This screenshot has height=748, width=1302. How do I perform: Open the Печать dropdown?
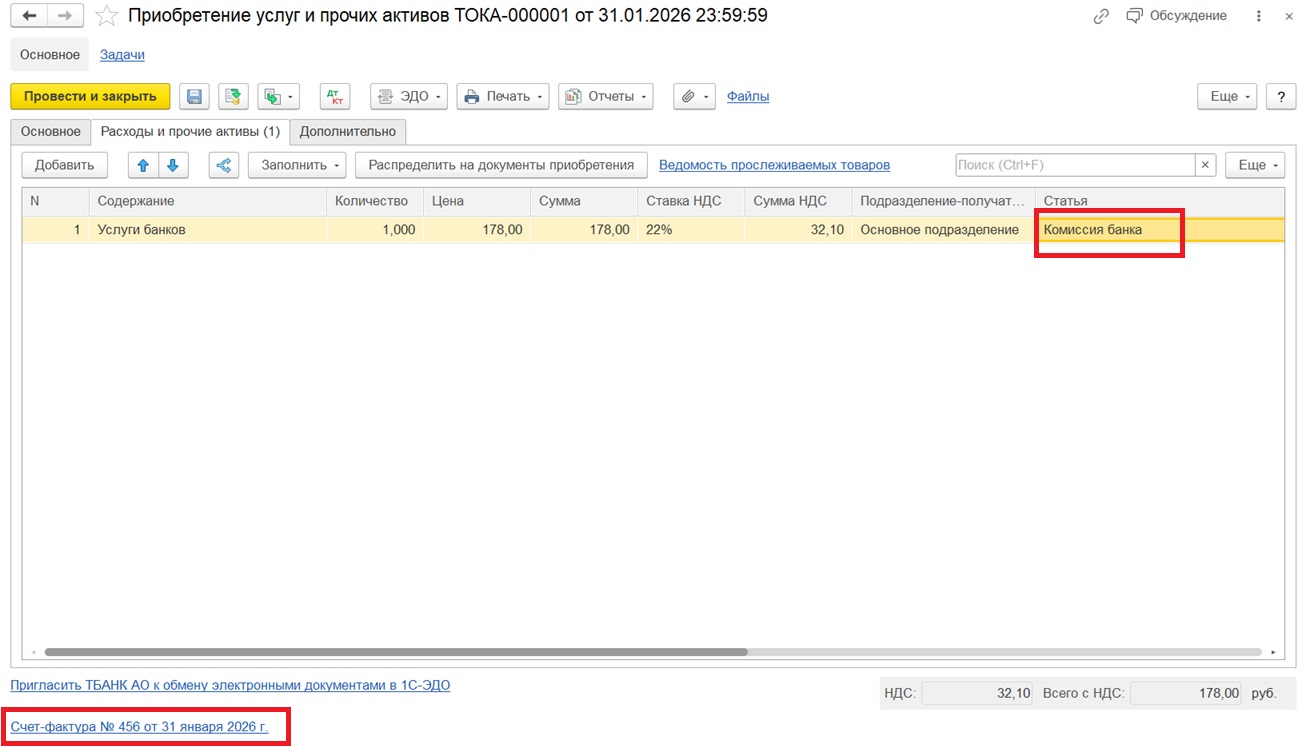tap(503, 96)
